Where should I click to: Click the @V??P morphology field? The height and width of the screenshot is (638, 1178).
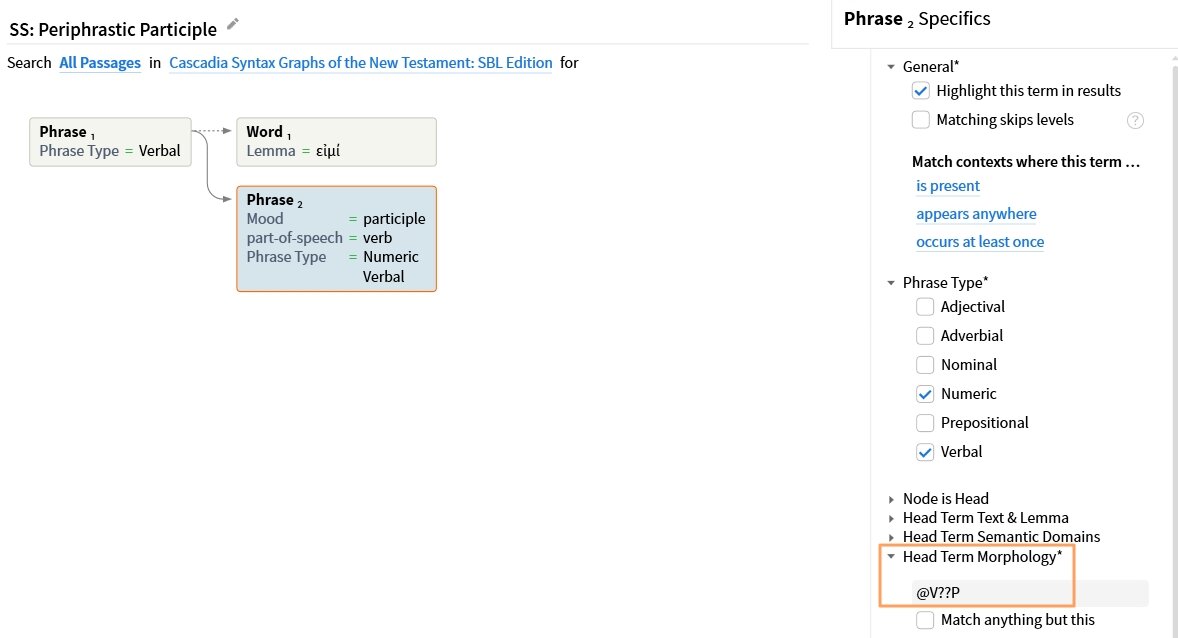1030,593
